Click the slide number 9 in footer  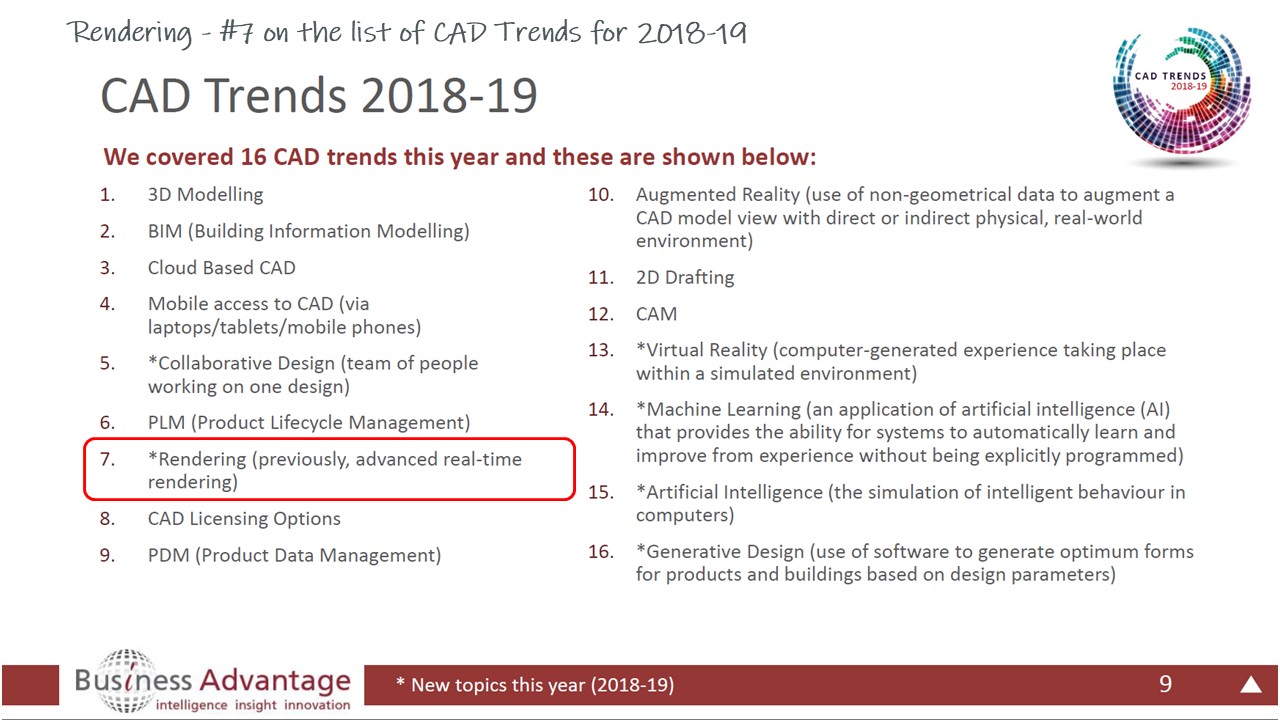point(1165,685)
